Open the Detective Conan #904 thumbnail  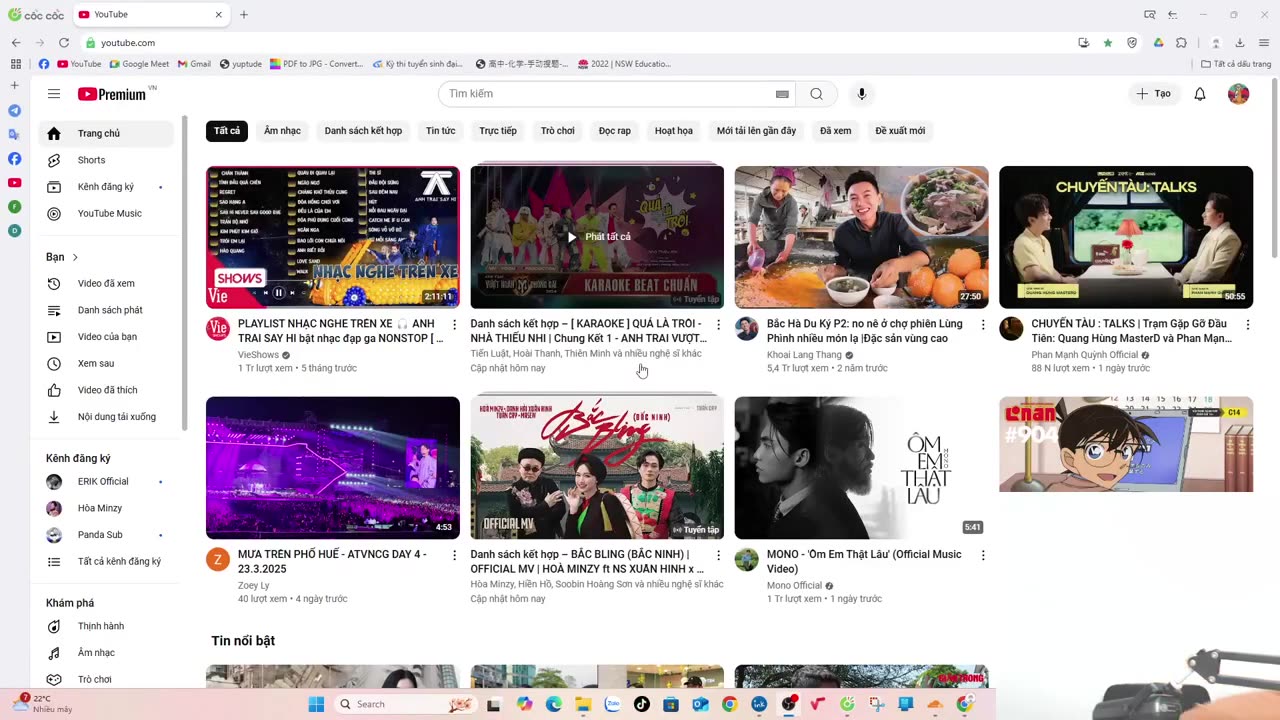1126,444
